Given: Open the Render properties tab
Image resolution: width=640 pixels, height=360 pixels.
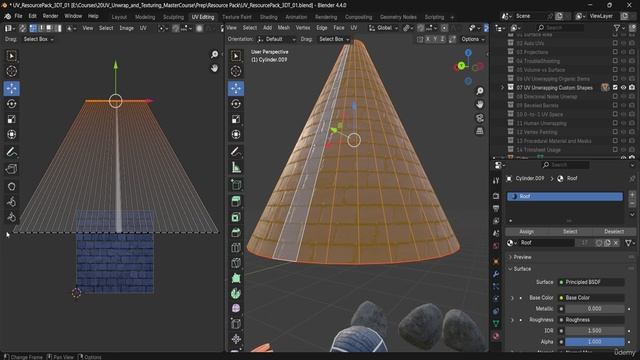Looking at the screenshot, I should point(496,196).
